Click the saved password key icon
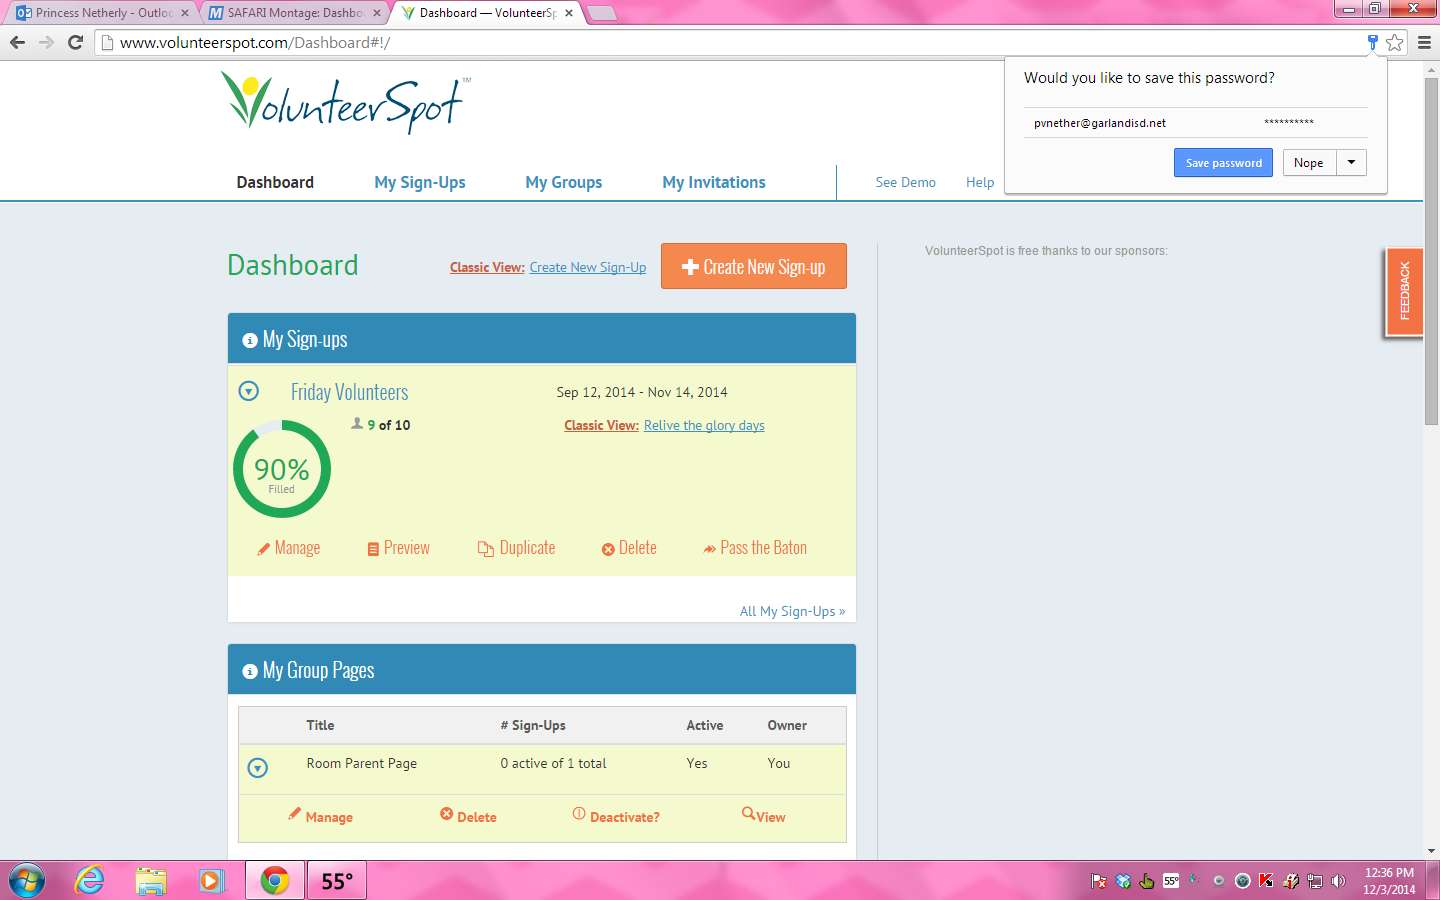This screenshot has height=900, width=1440. (x=1373, y=42)
